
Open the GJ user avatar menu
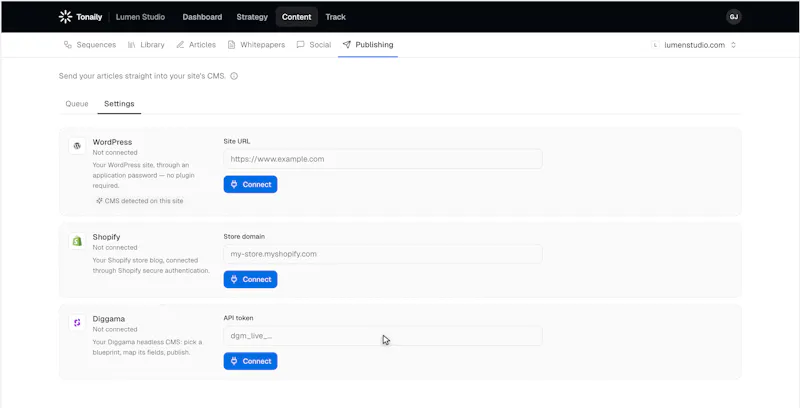coord(733,17)
